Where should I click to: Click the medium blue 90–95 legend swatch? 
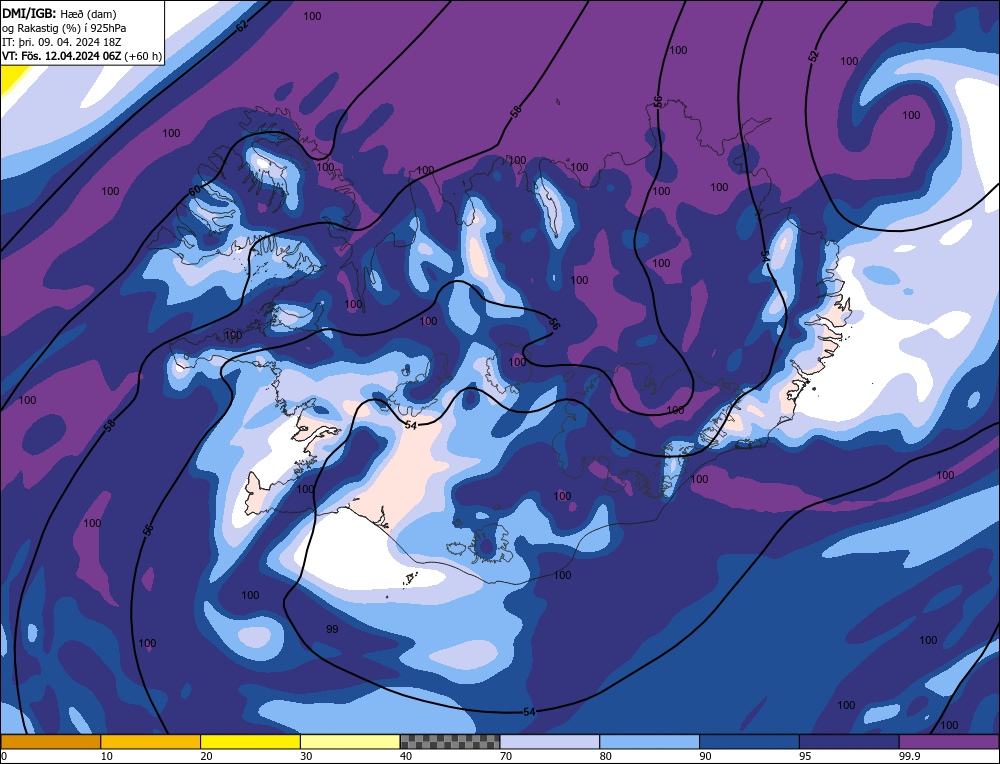click(749, 742)
